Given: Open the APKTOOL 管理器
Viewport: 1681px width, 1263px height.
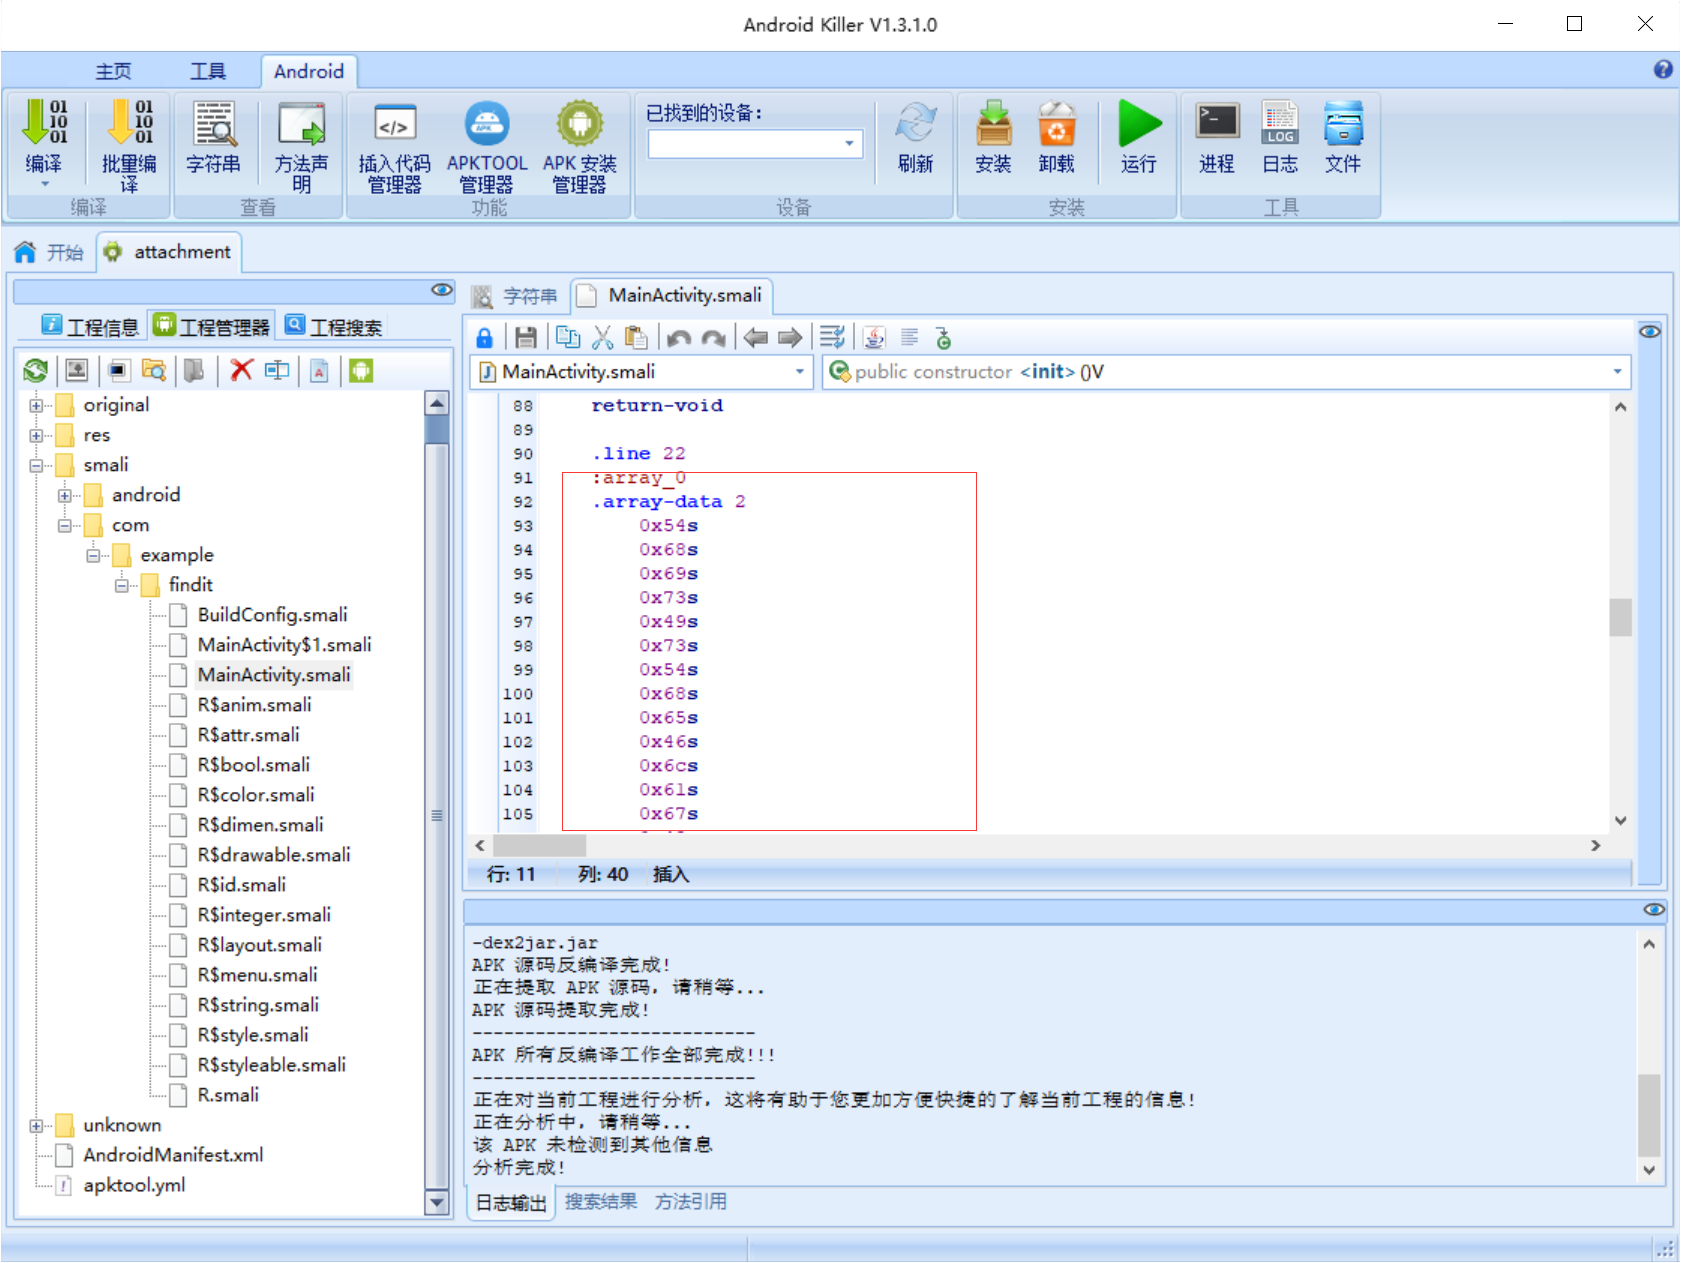Looking at the screenshot, I should pos(487,145).
